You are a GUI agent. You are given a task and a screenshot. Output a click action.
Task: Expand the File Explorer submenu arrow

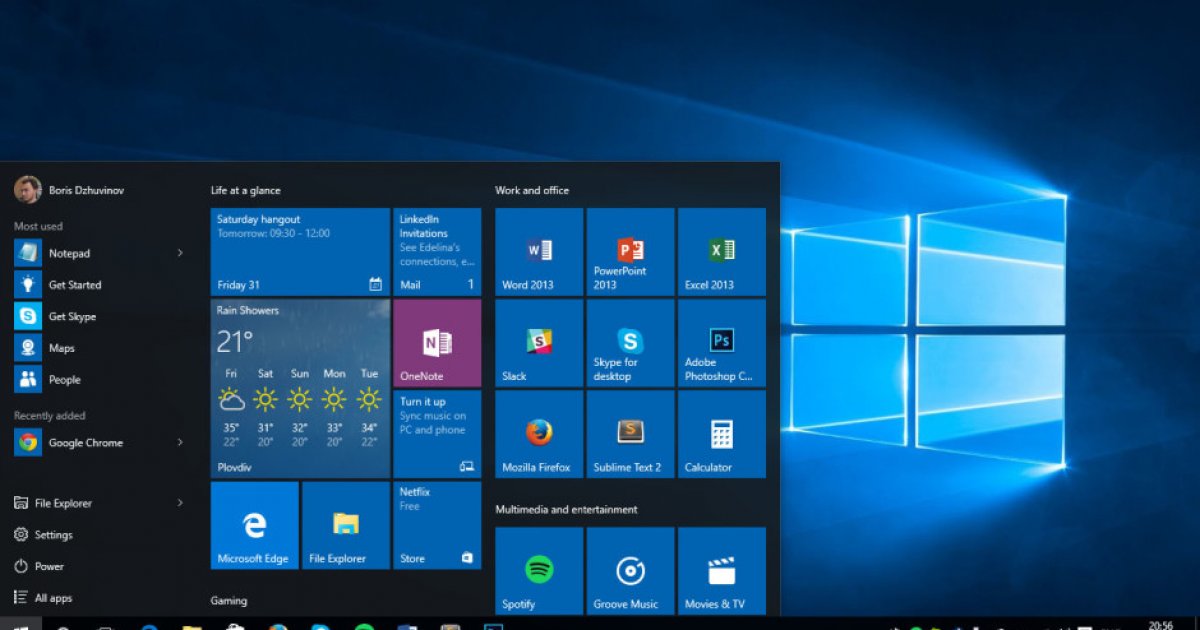point(180,503)
